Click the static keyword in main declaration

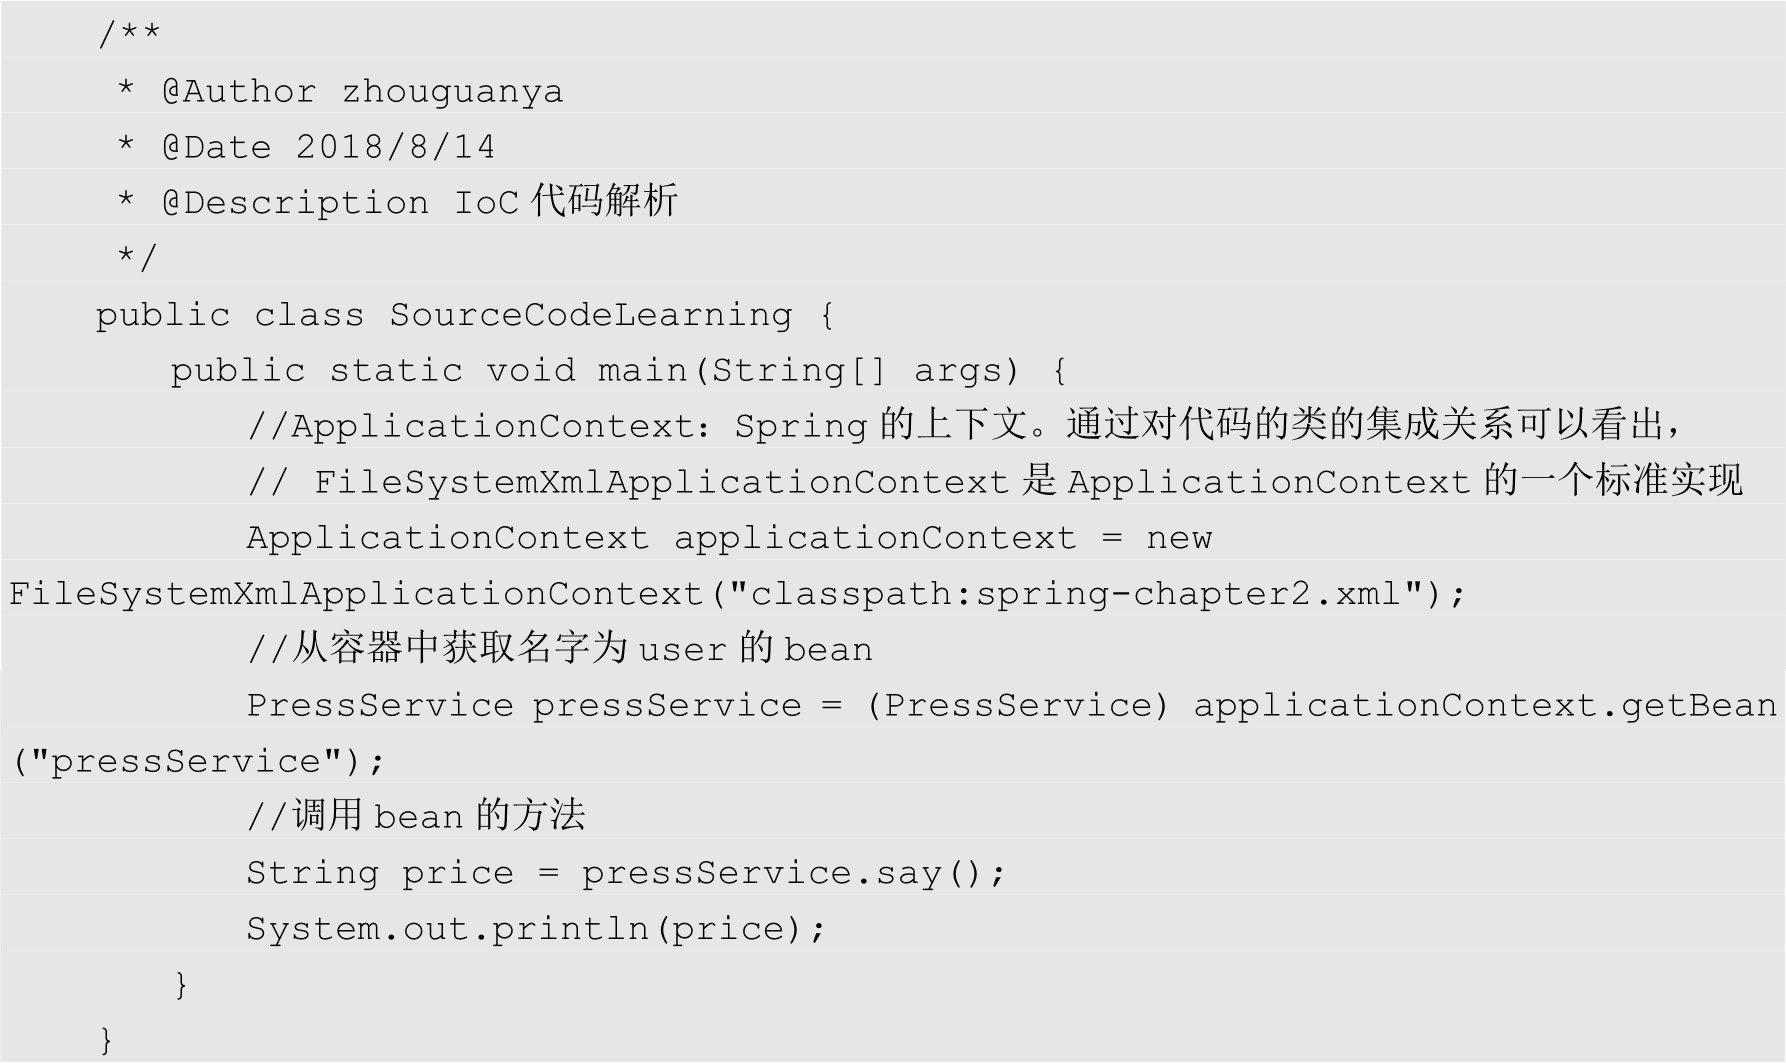(x=396, y=371)
